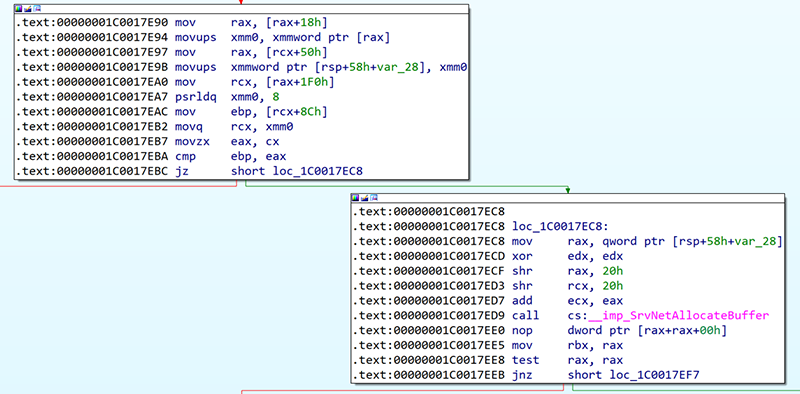The height and width of the screenshot is (394, 800).
Task: Select the line 'mov rax, [rax+18h]'
Action: coord(171,22)
